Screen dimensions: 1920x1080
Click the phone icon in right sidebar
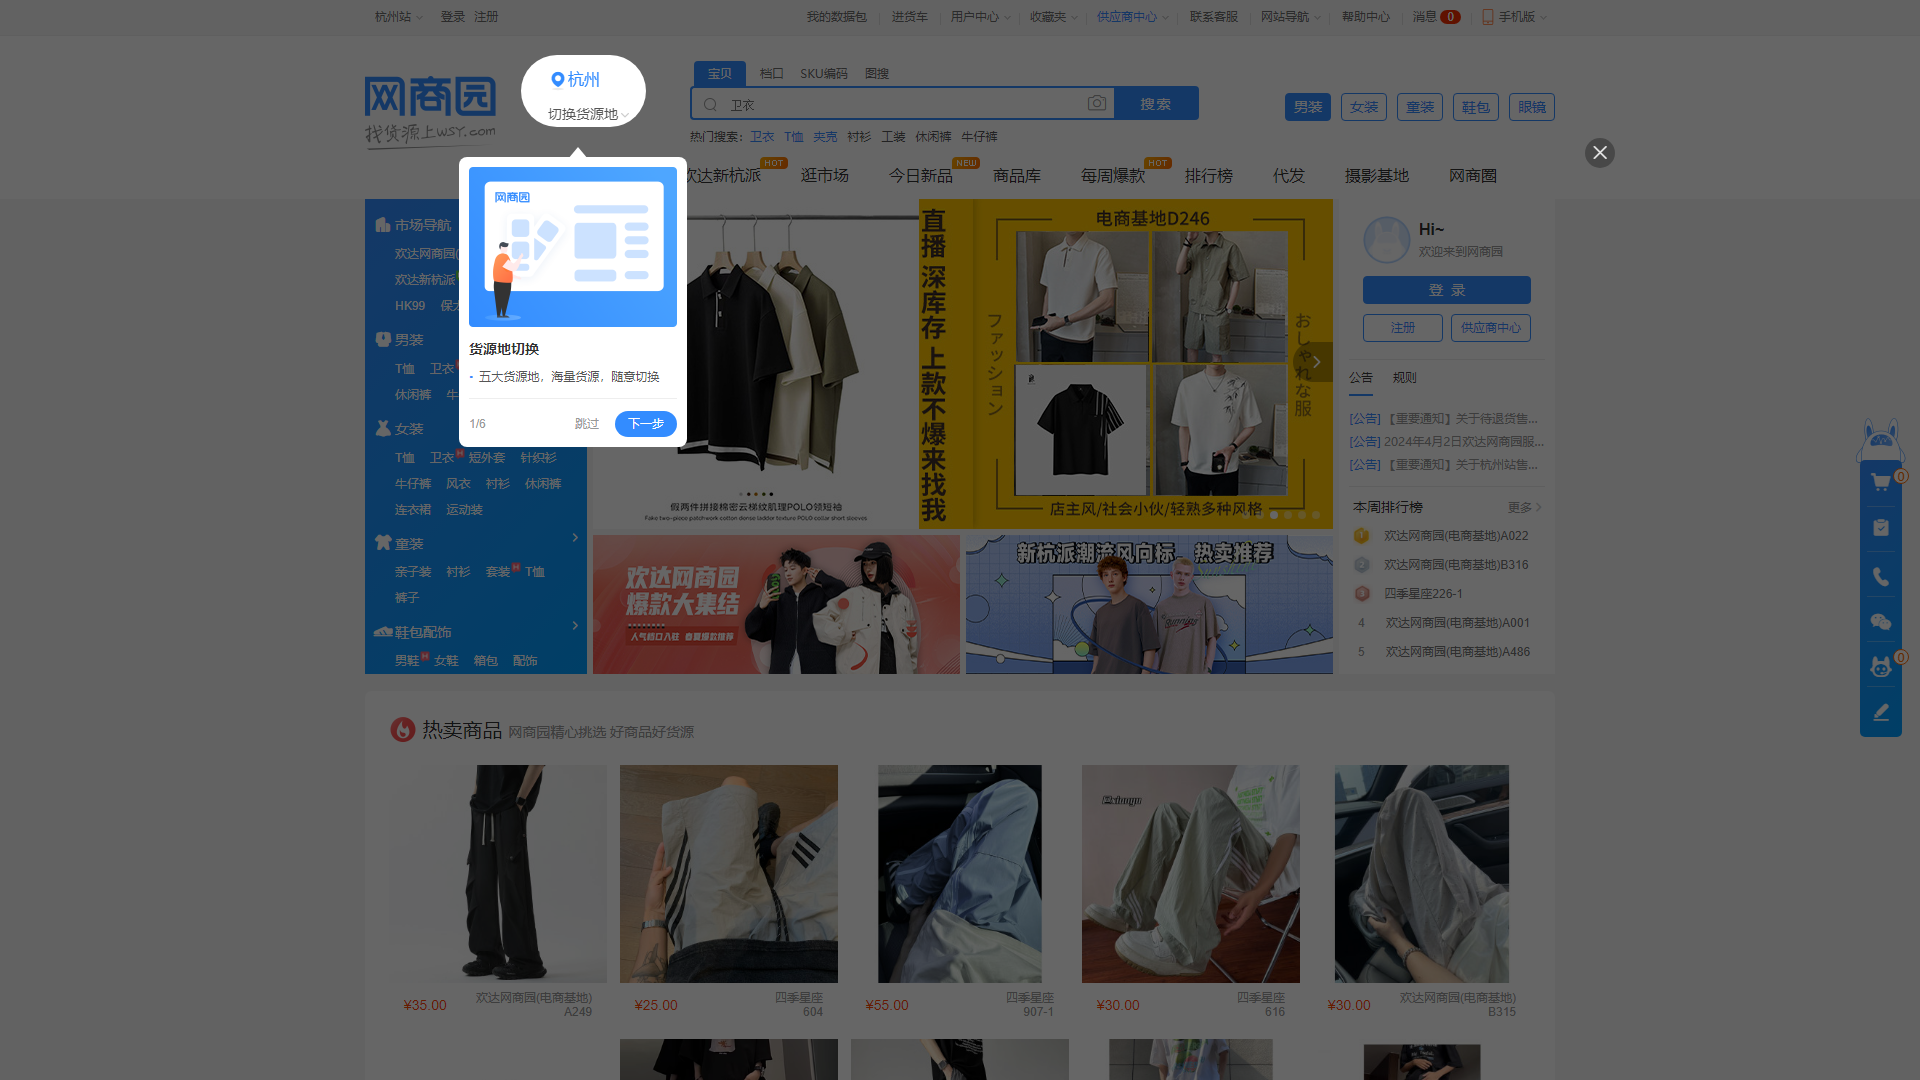(x=1880, y=577)
